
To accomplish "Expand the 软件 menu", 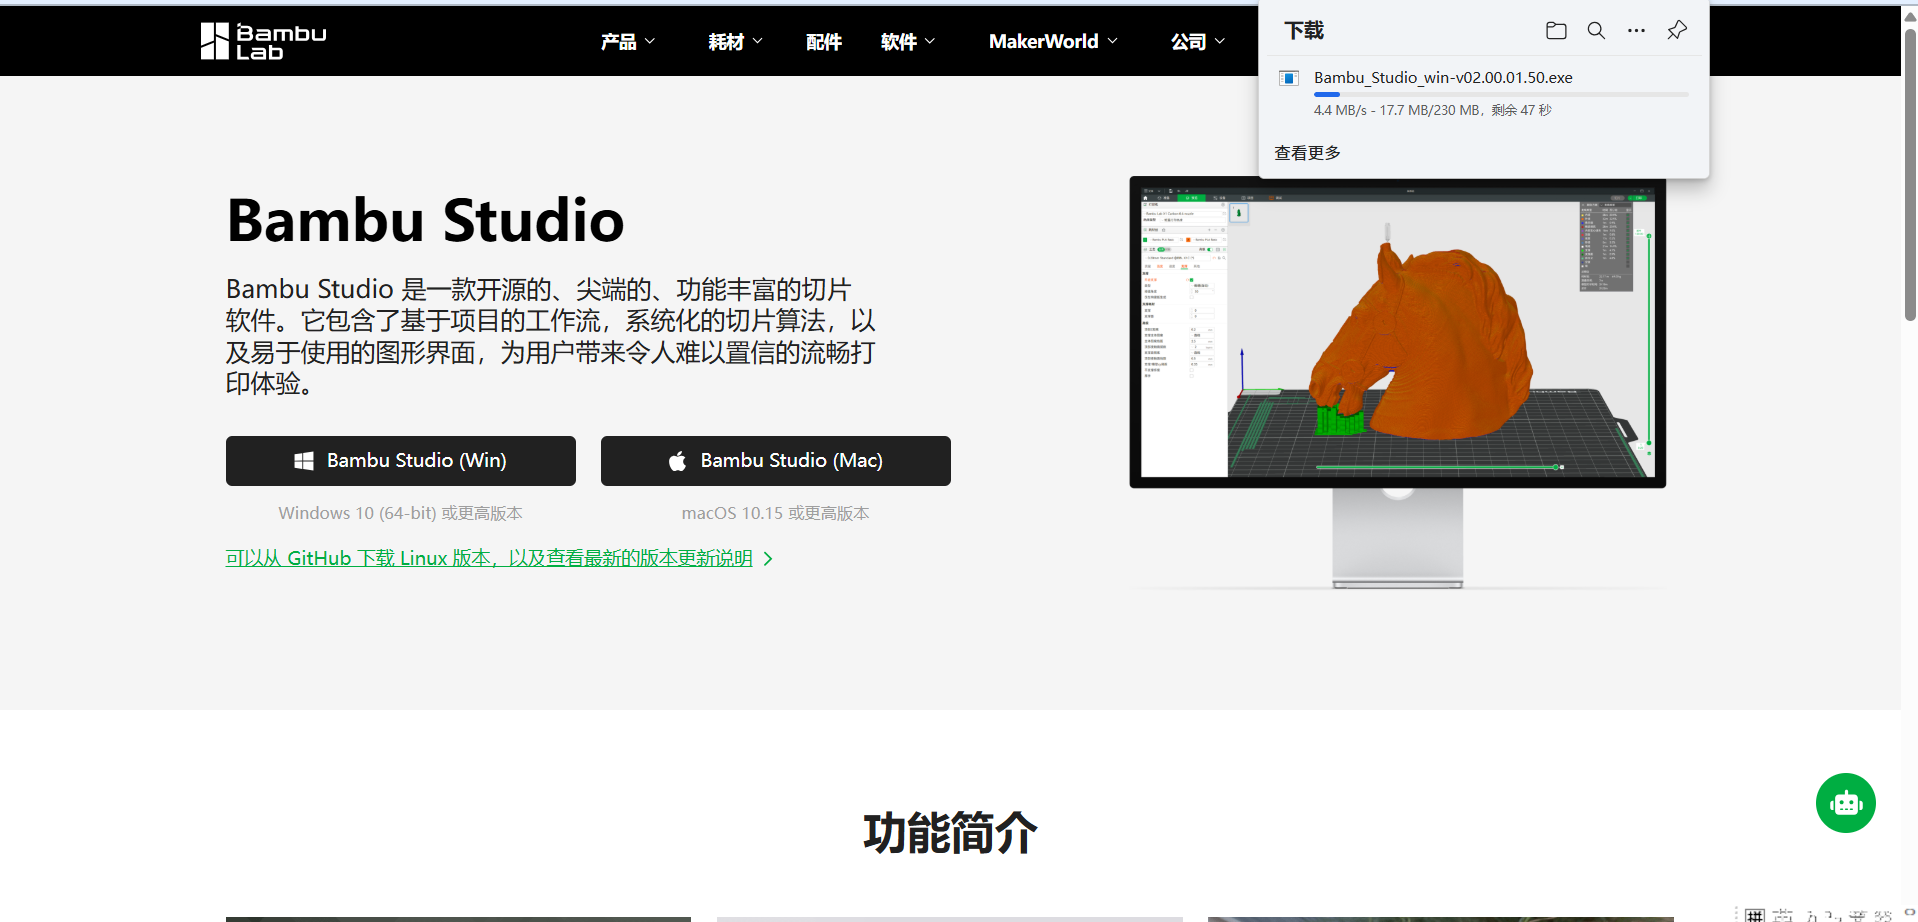I will click(908, 41).
